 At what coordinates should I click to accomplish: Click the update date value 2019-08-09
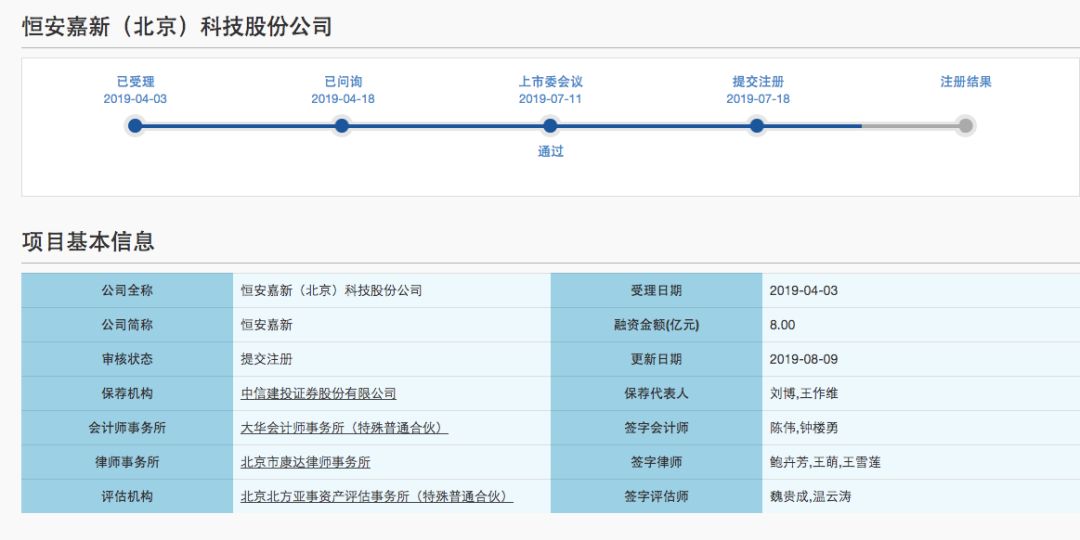pyautogui.click(x=804, y=360)
